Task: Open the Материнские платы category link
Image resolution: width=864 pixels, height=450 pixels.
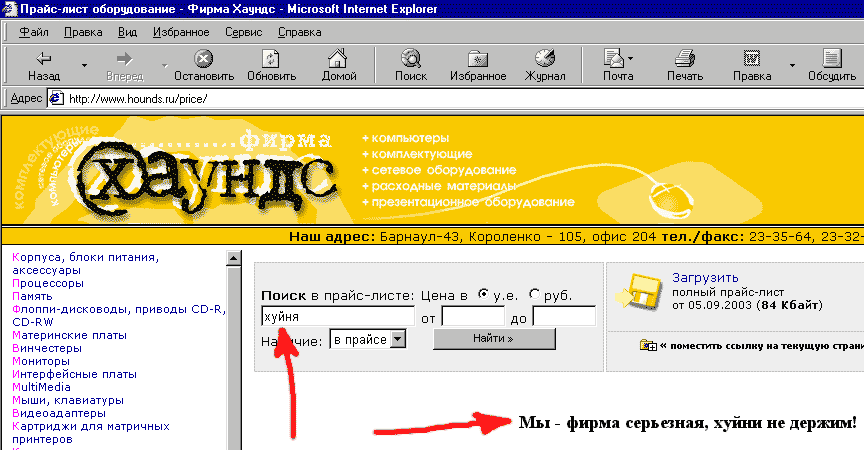Action: click(x=69, y=335)
